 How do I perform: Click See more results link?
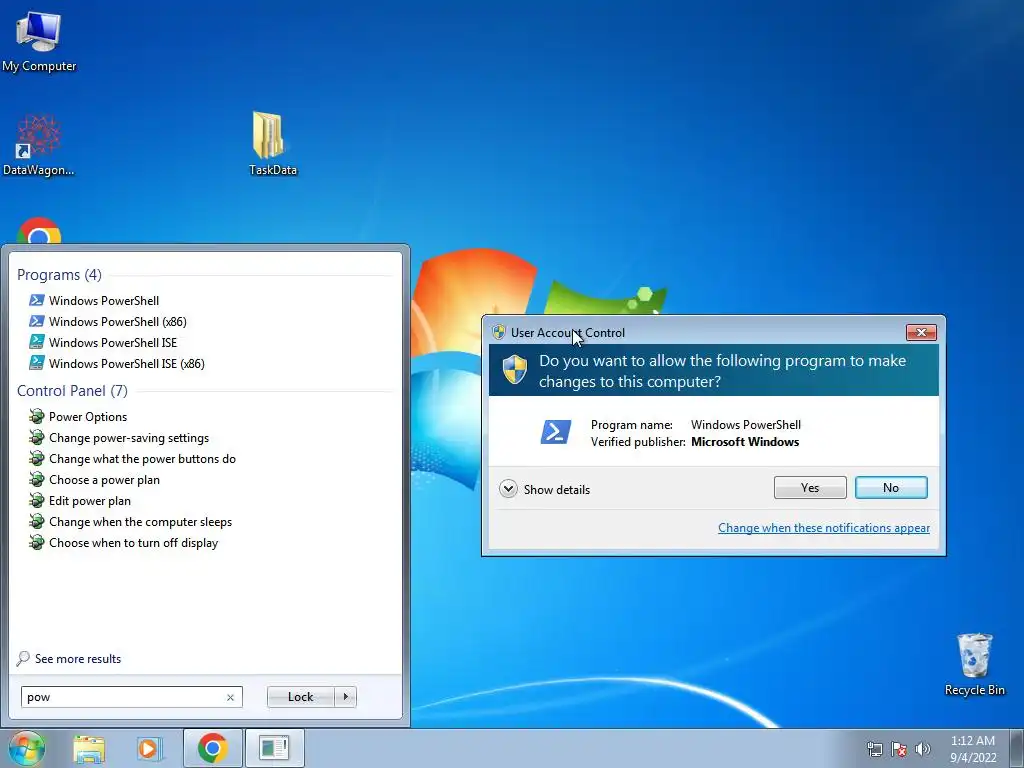tap(78, 659)
